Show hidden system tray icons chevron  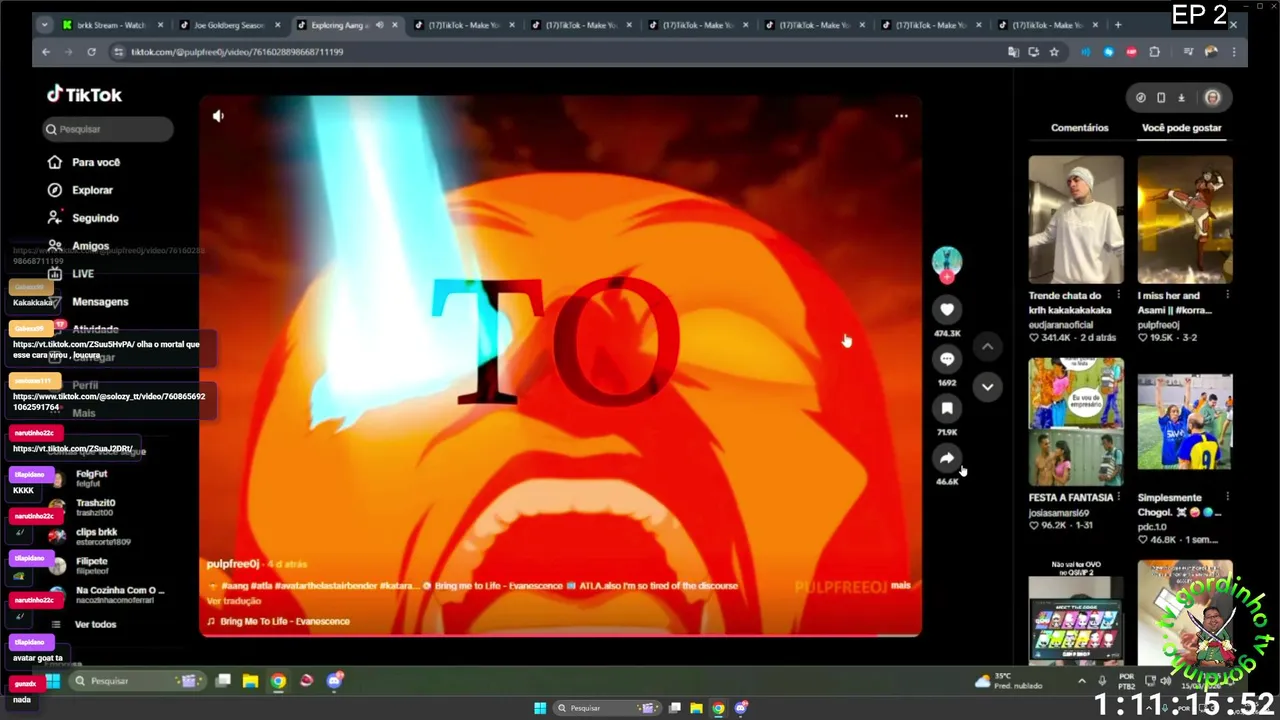1081,681
